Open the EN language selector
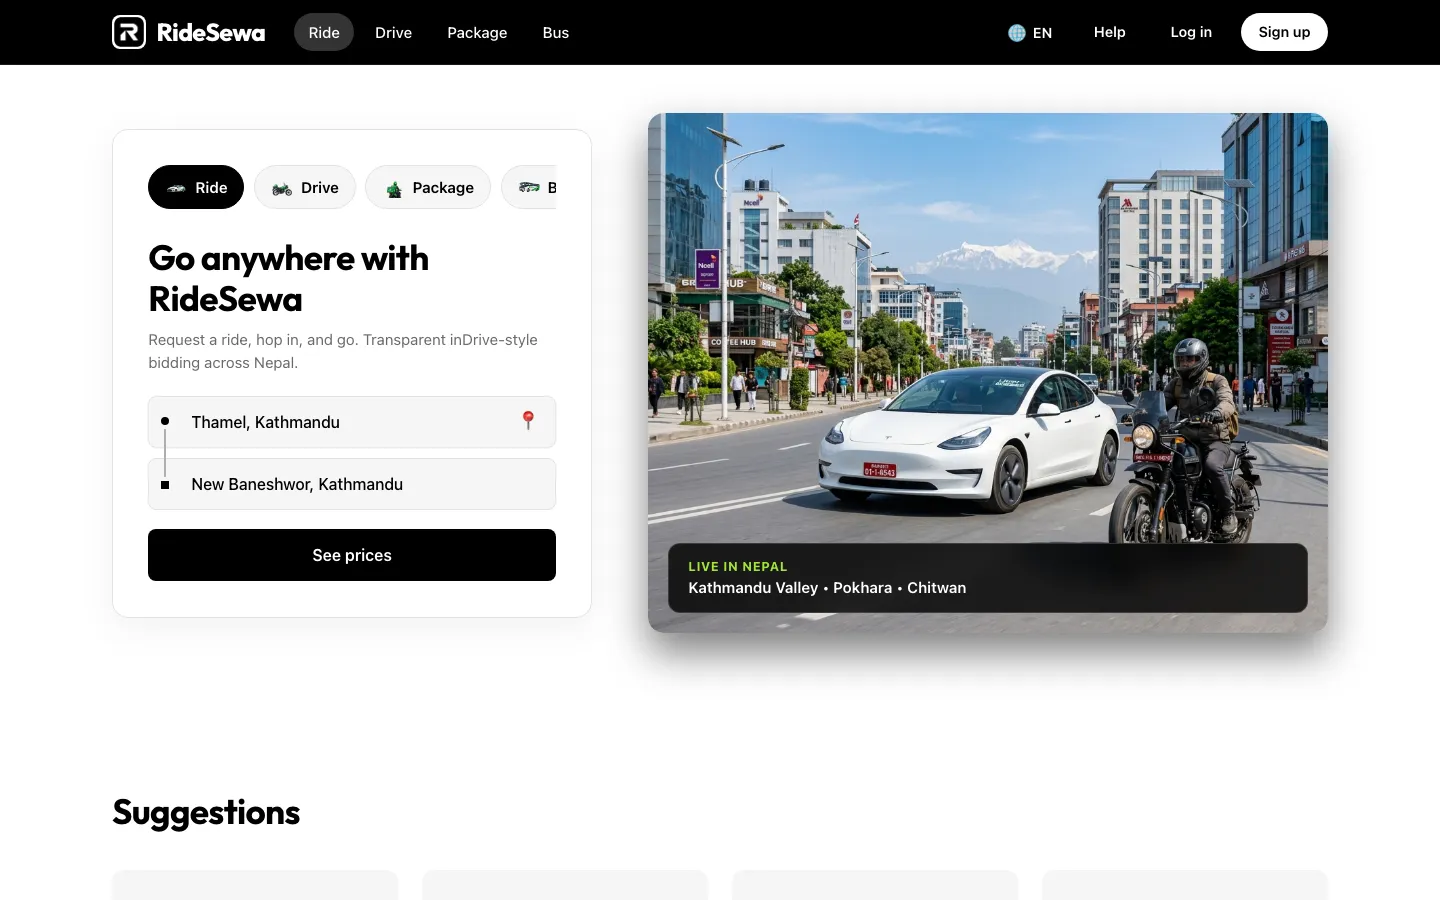The width and height of the screenshot is (1440, 900). [x=1030, y=33]
